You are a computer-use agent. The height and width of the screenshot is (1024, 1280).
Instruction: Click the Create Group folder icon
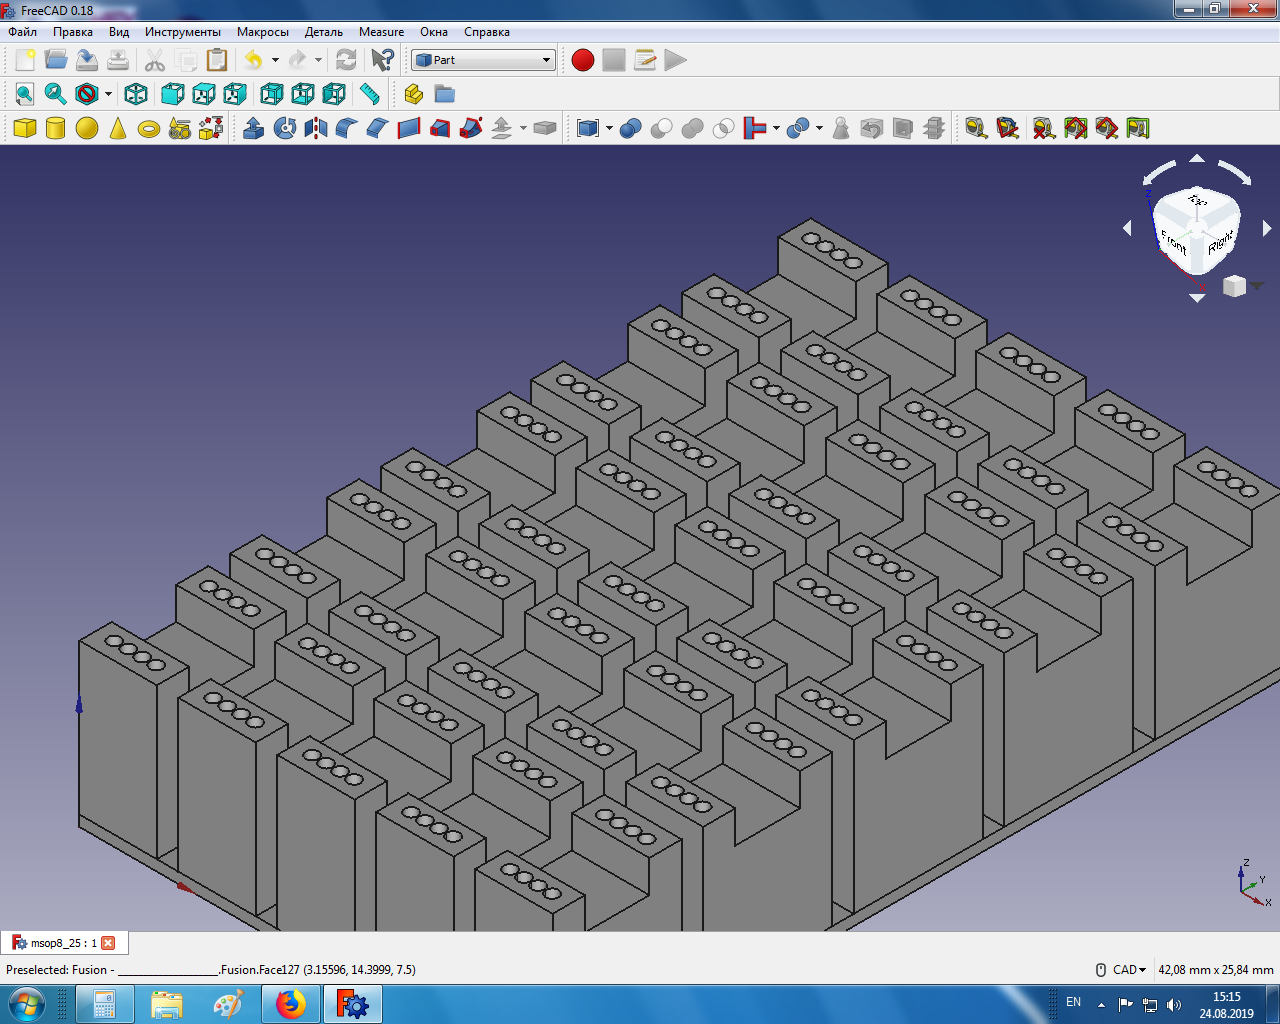445,94
